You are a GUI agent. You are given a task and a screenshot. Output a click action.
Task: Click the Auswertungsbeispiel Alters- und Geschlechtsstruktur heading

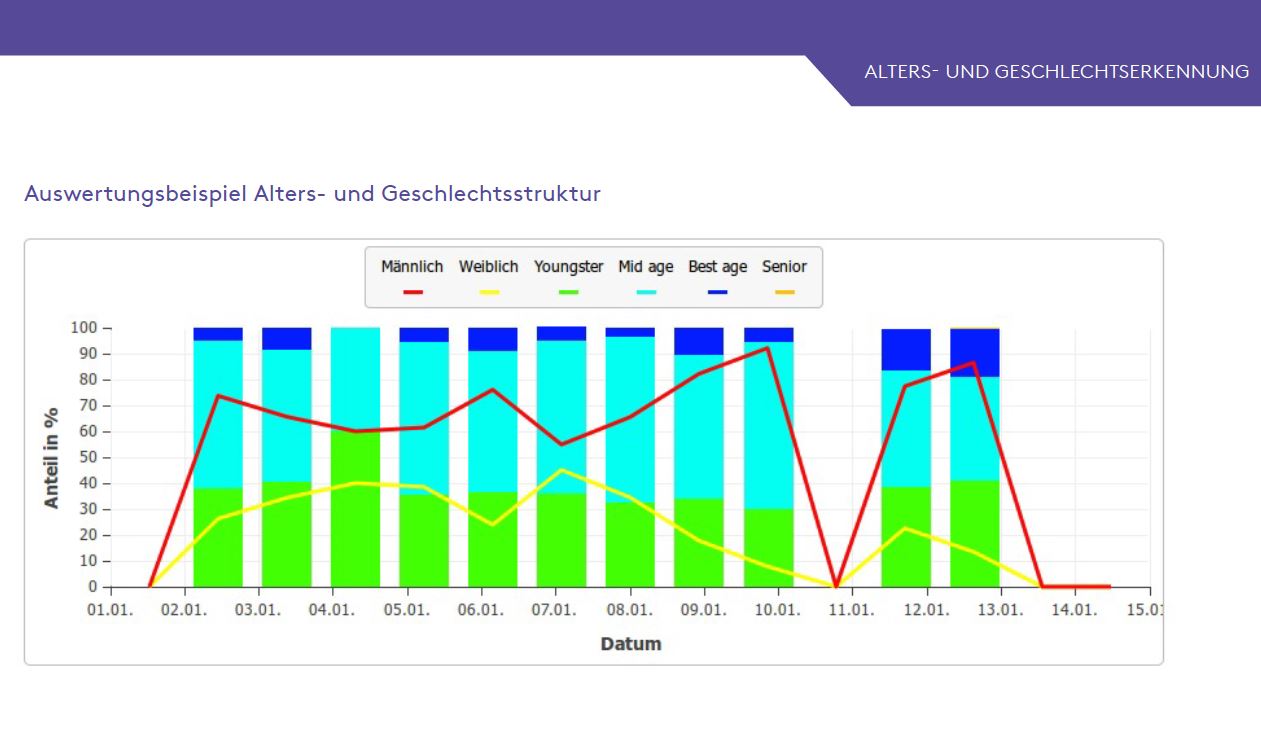click(312, 193)
